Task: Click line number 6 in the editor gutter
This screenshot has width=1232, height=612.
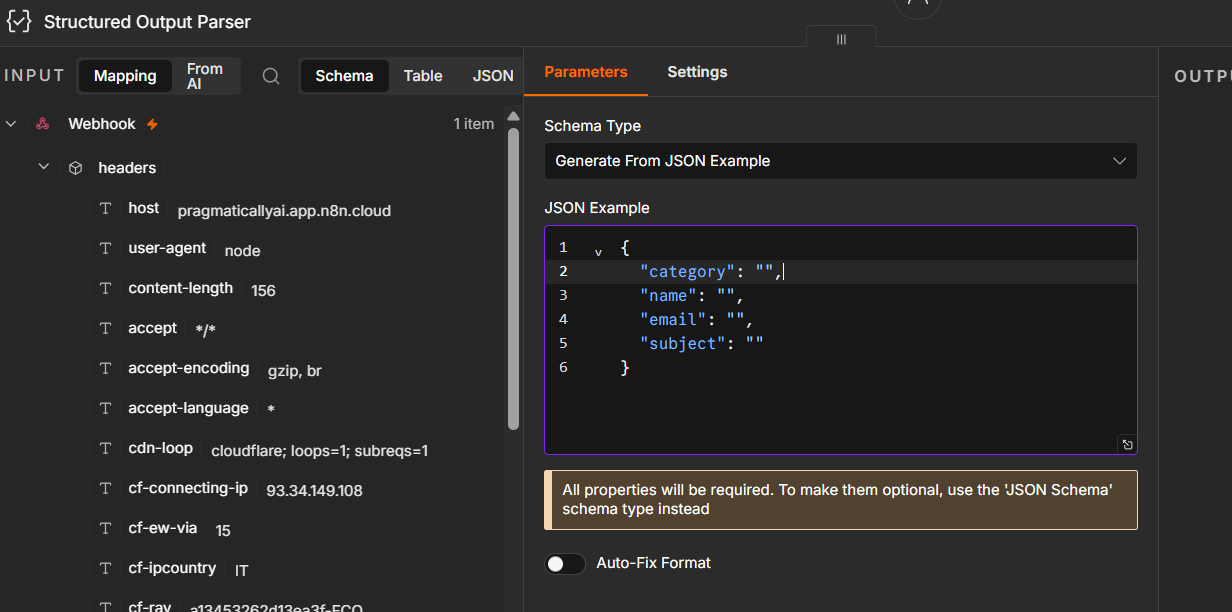Action: click(564, 367)
